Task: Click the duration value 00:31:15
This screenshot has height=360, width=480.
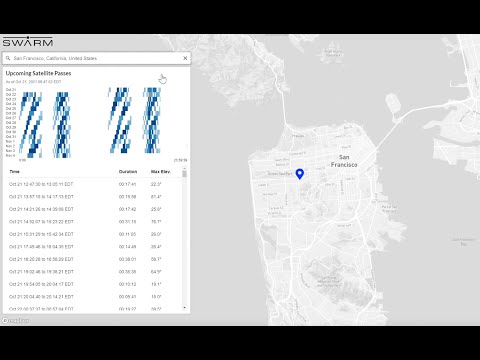Action: (x=127, y=222)
